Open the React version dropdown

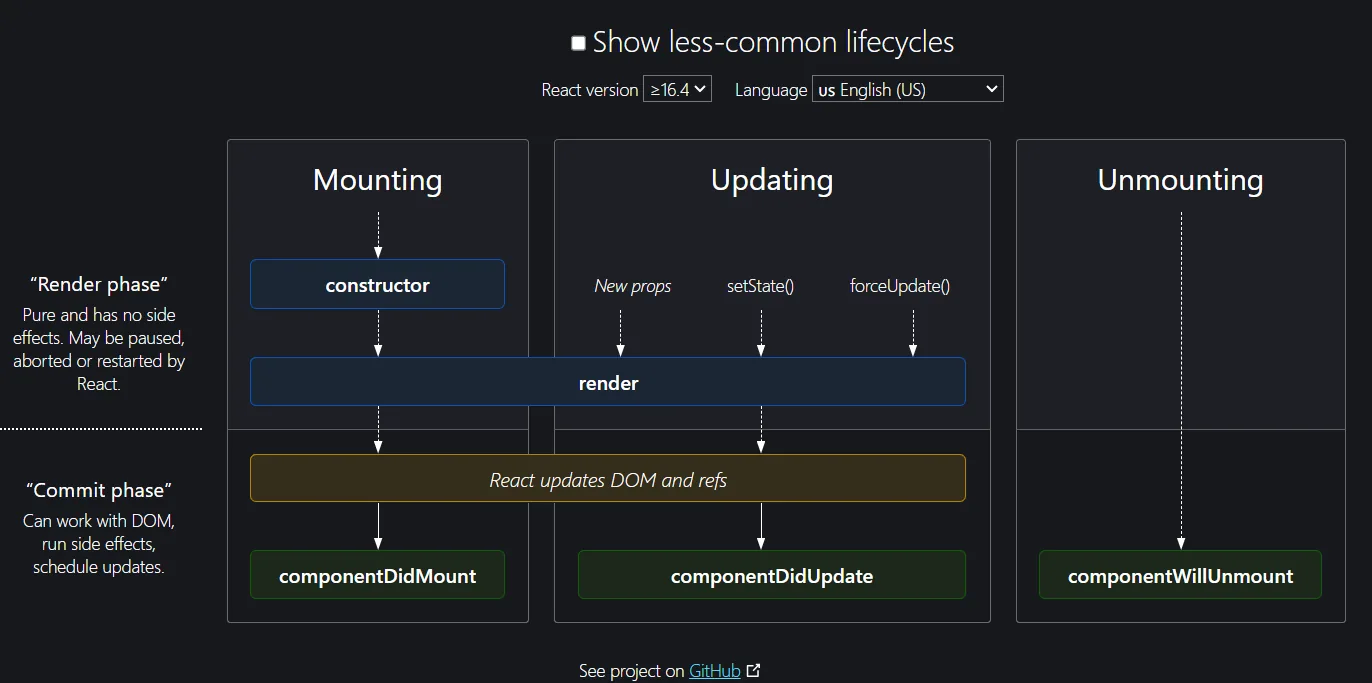click(677, 89)
